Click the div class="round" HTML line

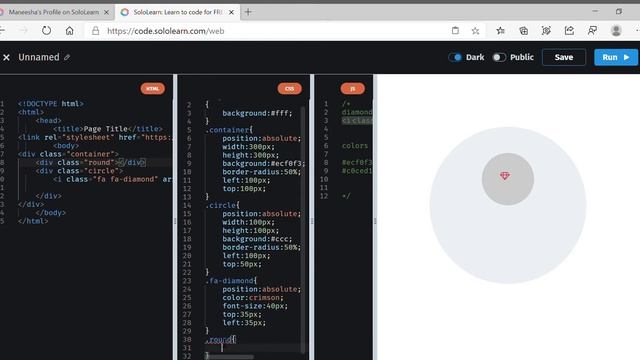coord(91,162)
